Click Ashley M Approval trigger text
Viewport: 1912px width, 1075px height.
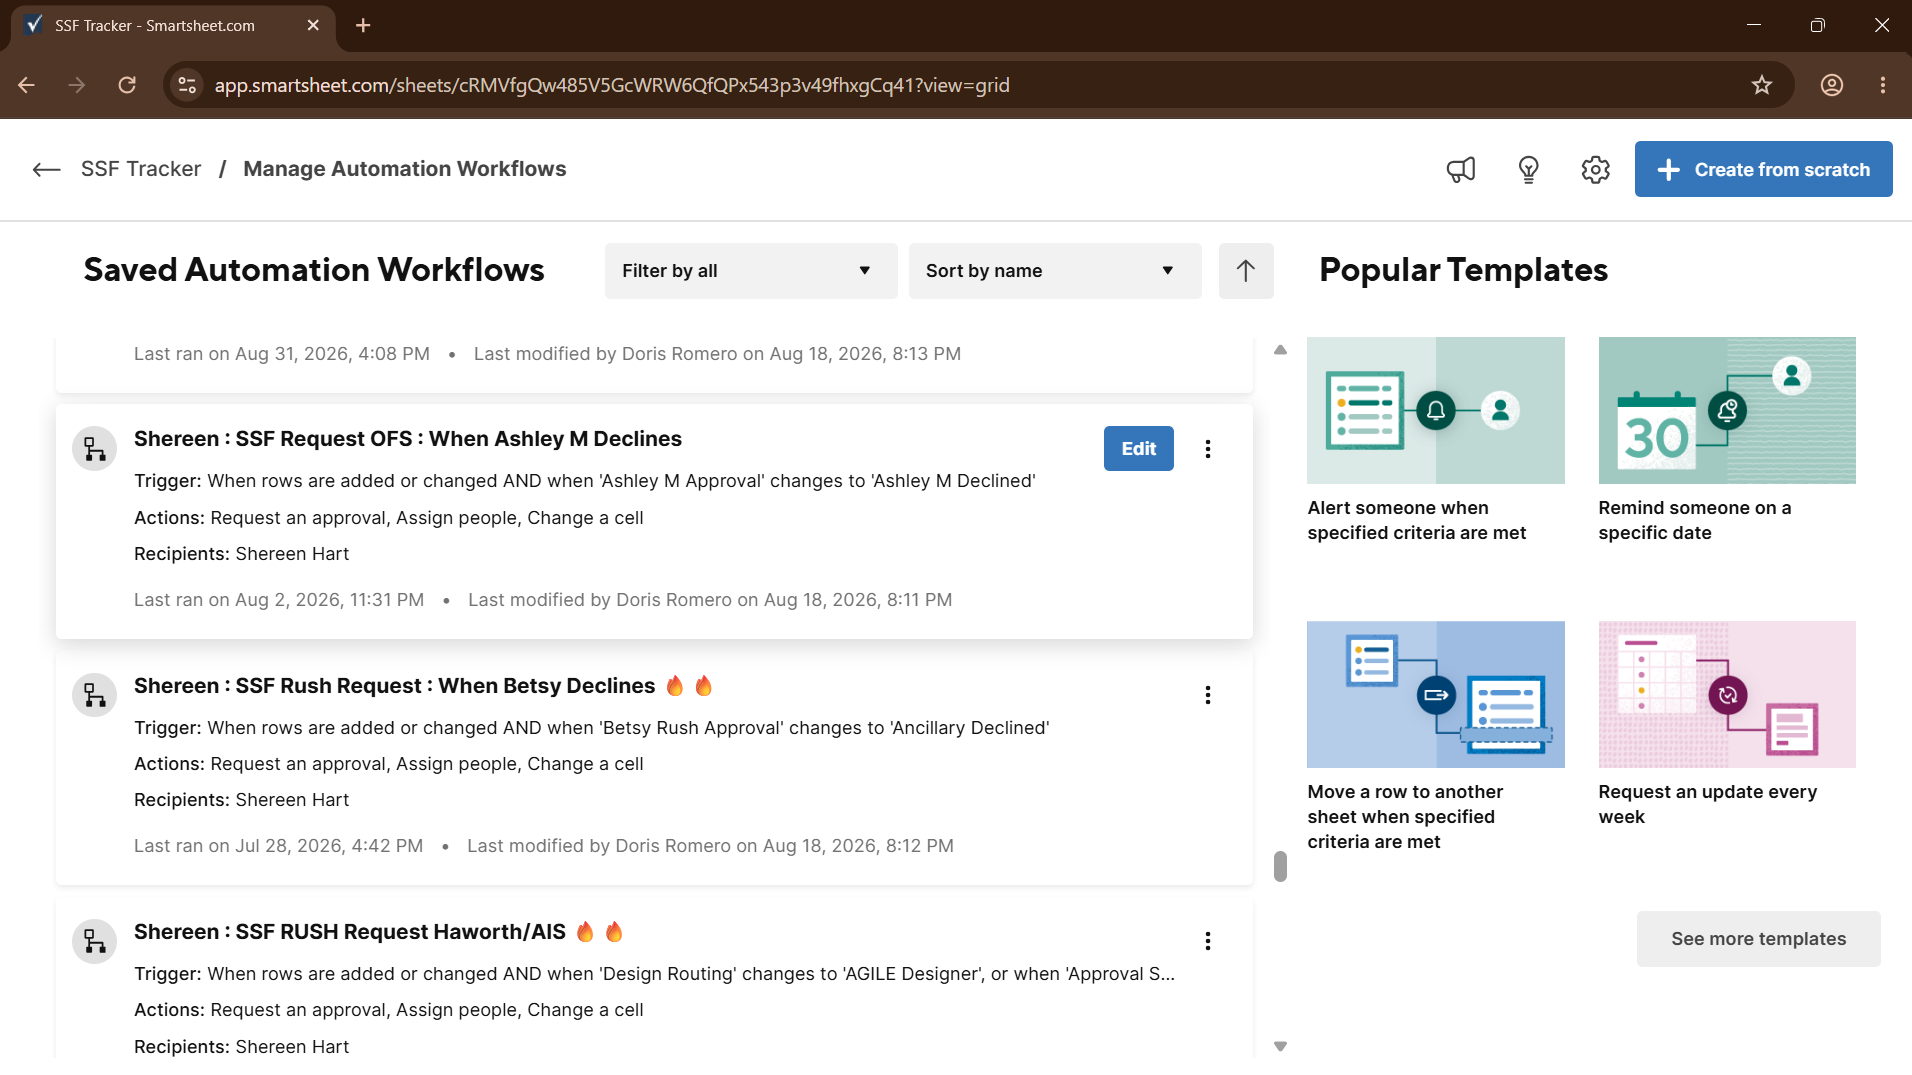click(584, 481)
